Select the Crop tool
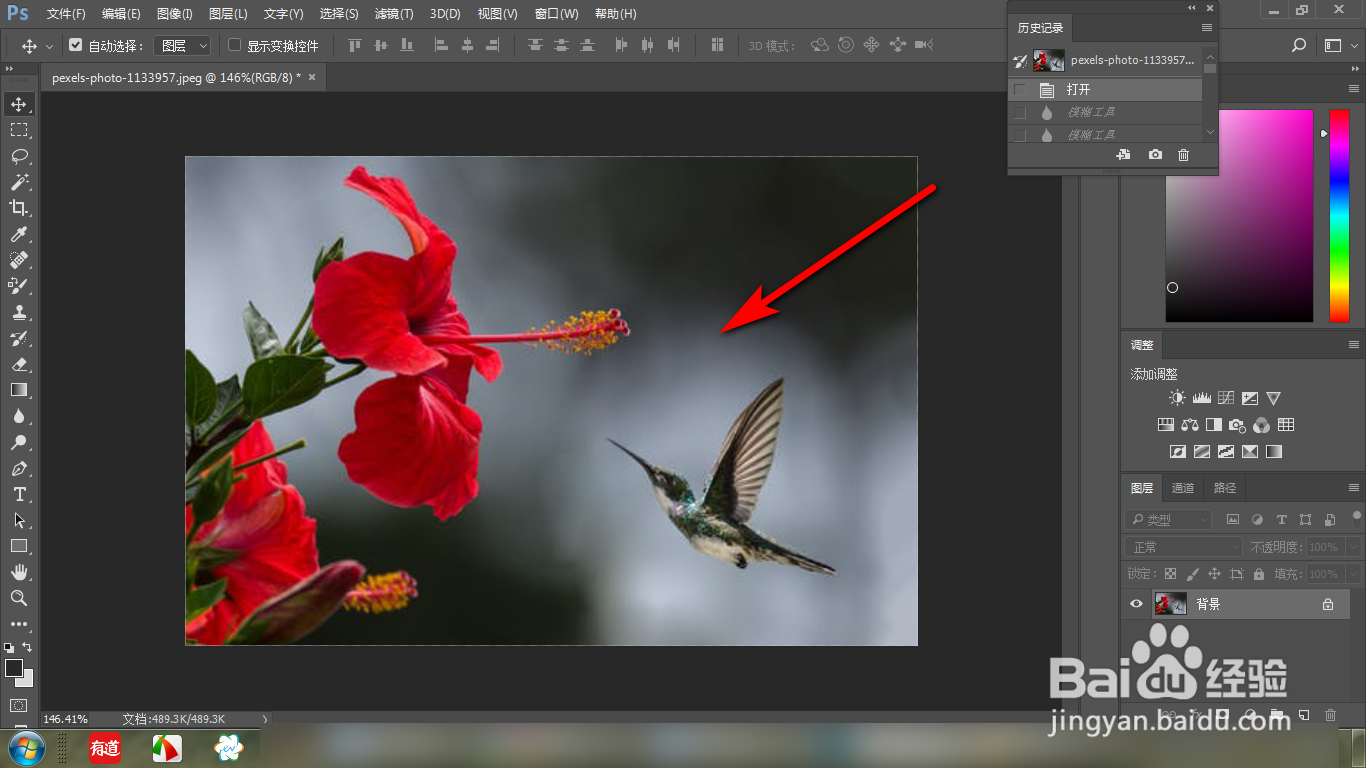Screen dimensions: 1366x768 [19, 208]
